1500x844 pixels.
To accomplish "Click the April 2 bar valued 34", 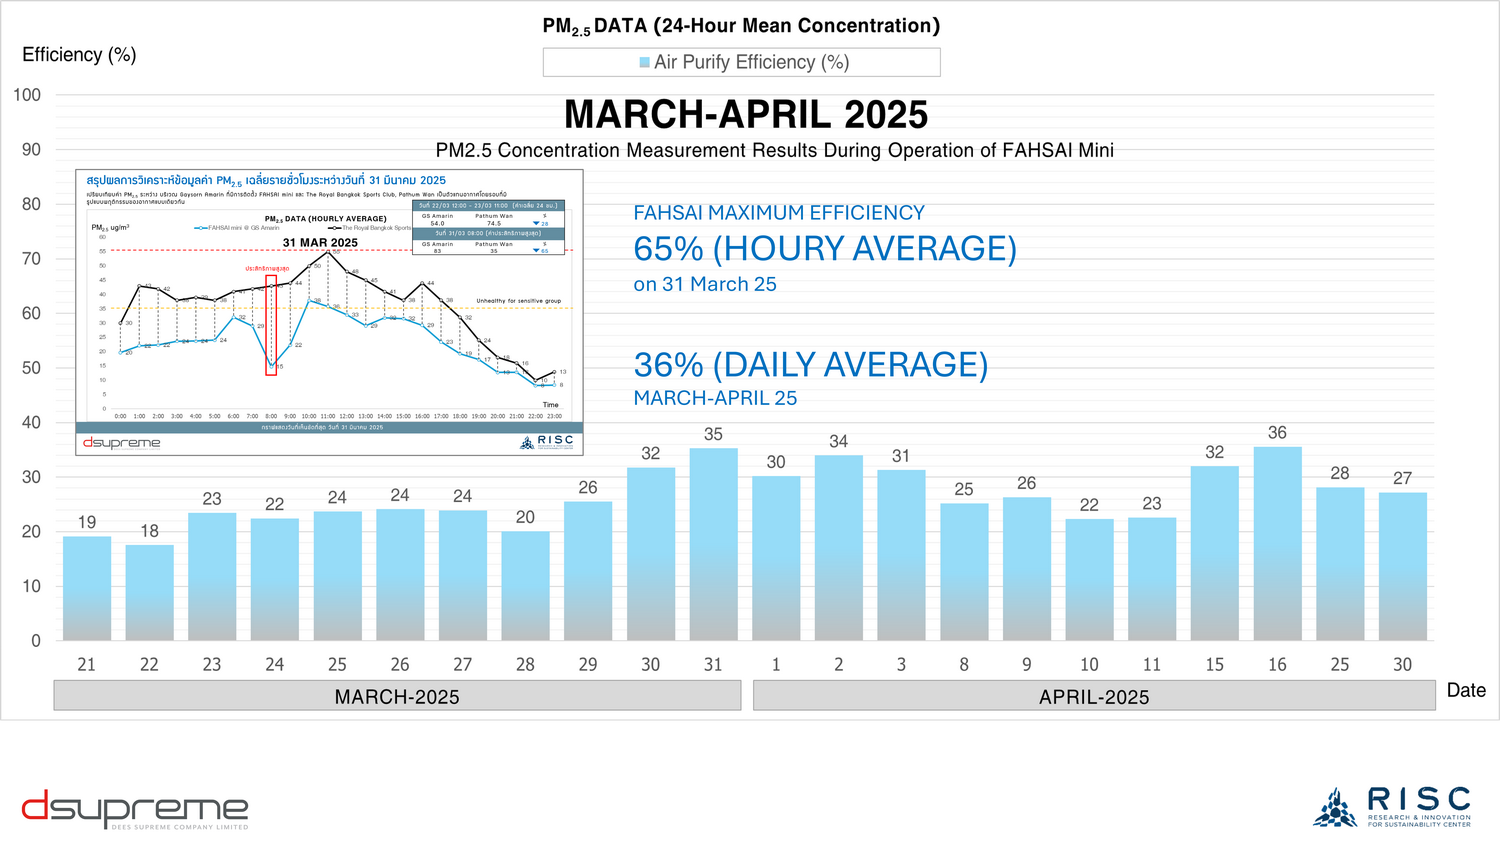I will [838, 548].
